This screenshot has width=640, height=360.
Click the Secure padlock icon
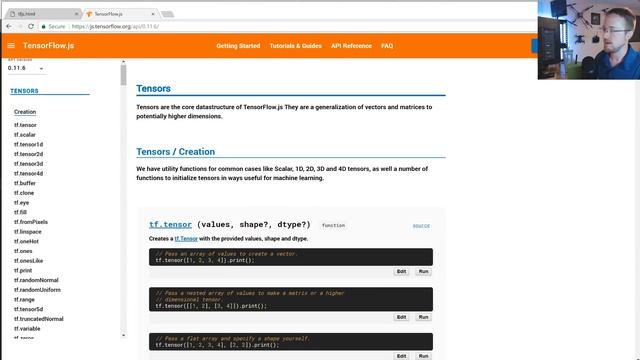tap(44, 27)
